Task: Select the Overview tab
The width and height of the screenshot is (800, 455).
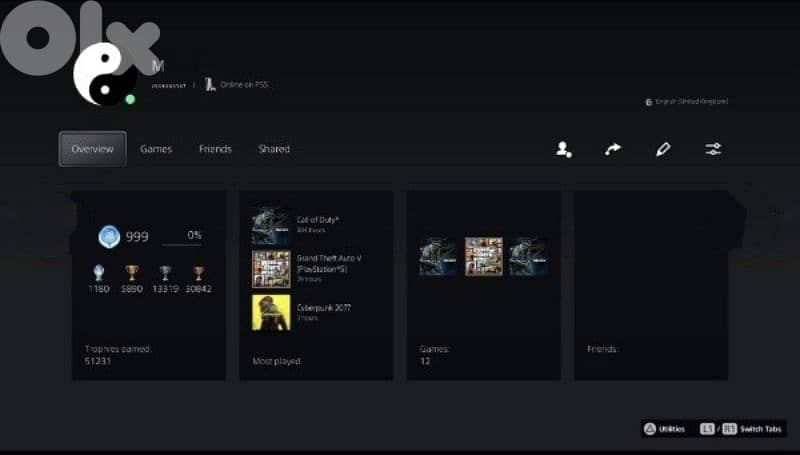Action: [x=92, y=149]
